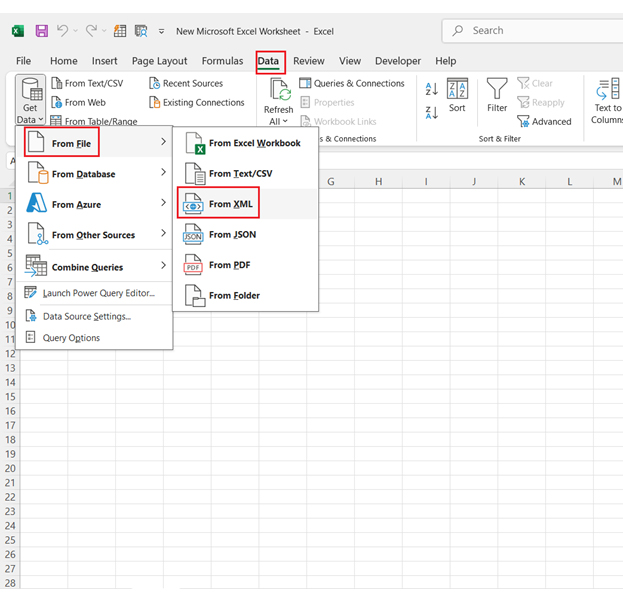Select row 15 header
This screenshot has width=623, height=602.
[x=10, y=397]
